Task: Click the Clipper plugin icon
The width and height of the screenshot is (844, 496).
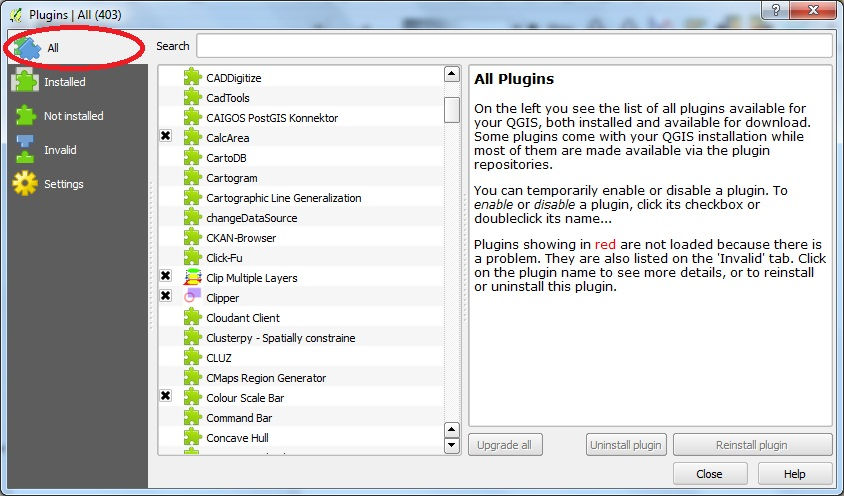Action: 192,297
